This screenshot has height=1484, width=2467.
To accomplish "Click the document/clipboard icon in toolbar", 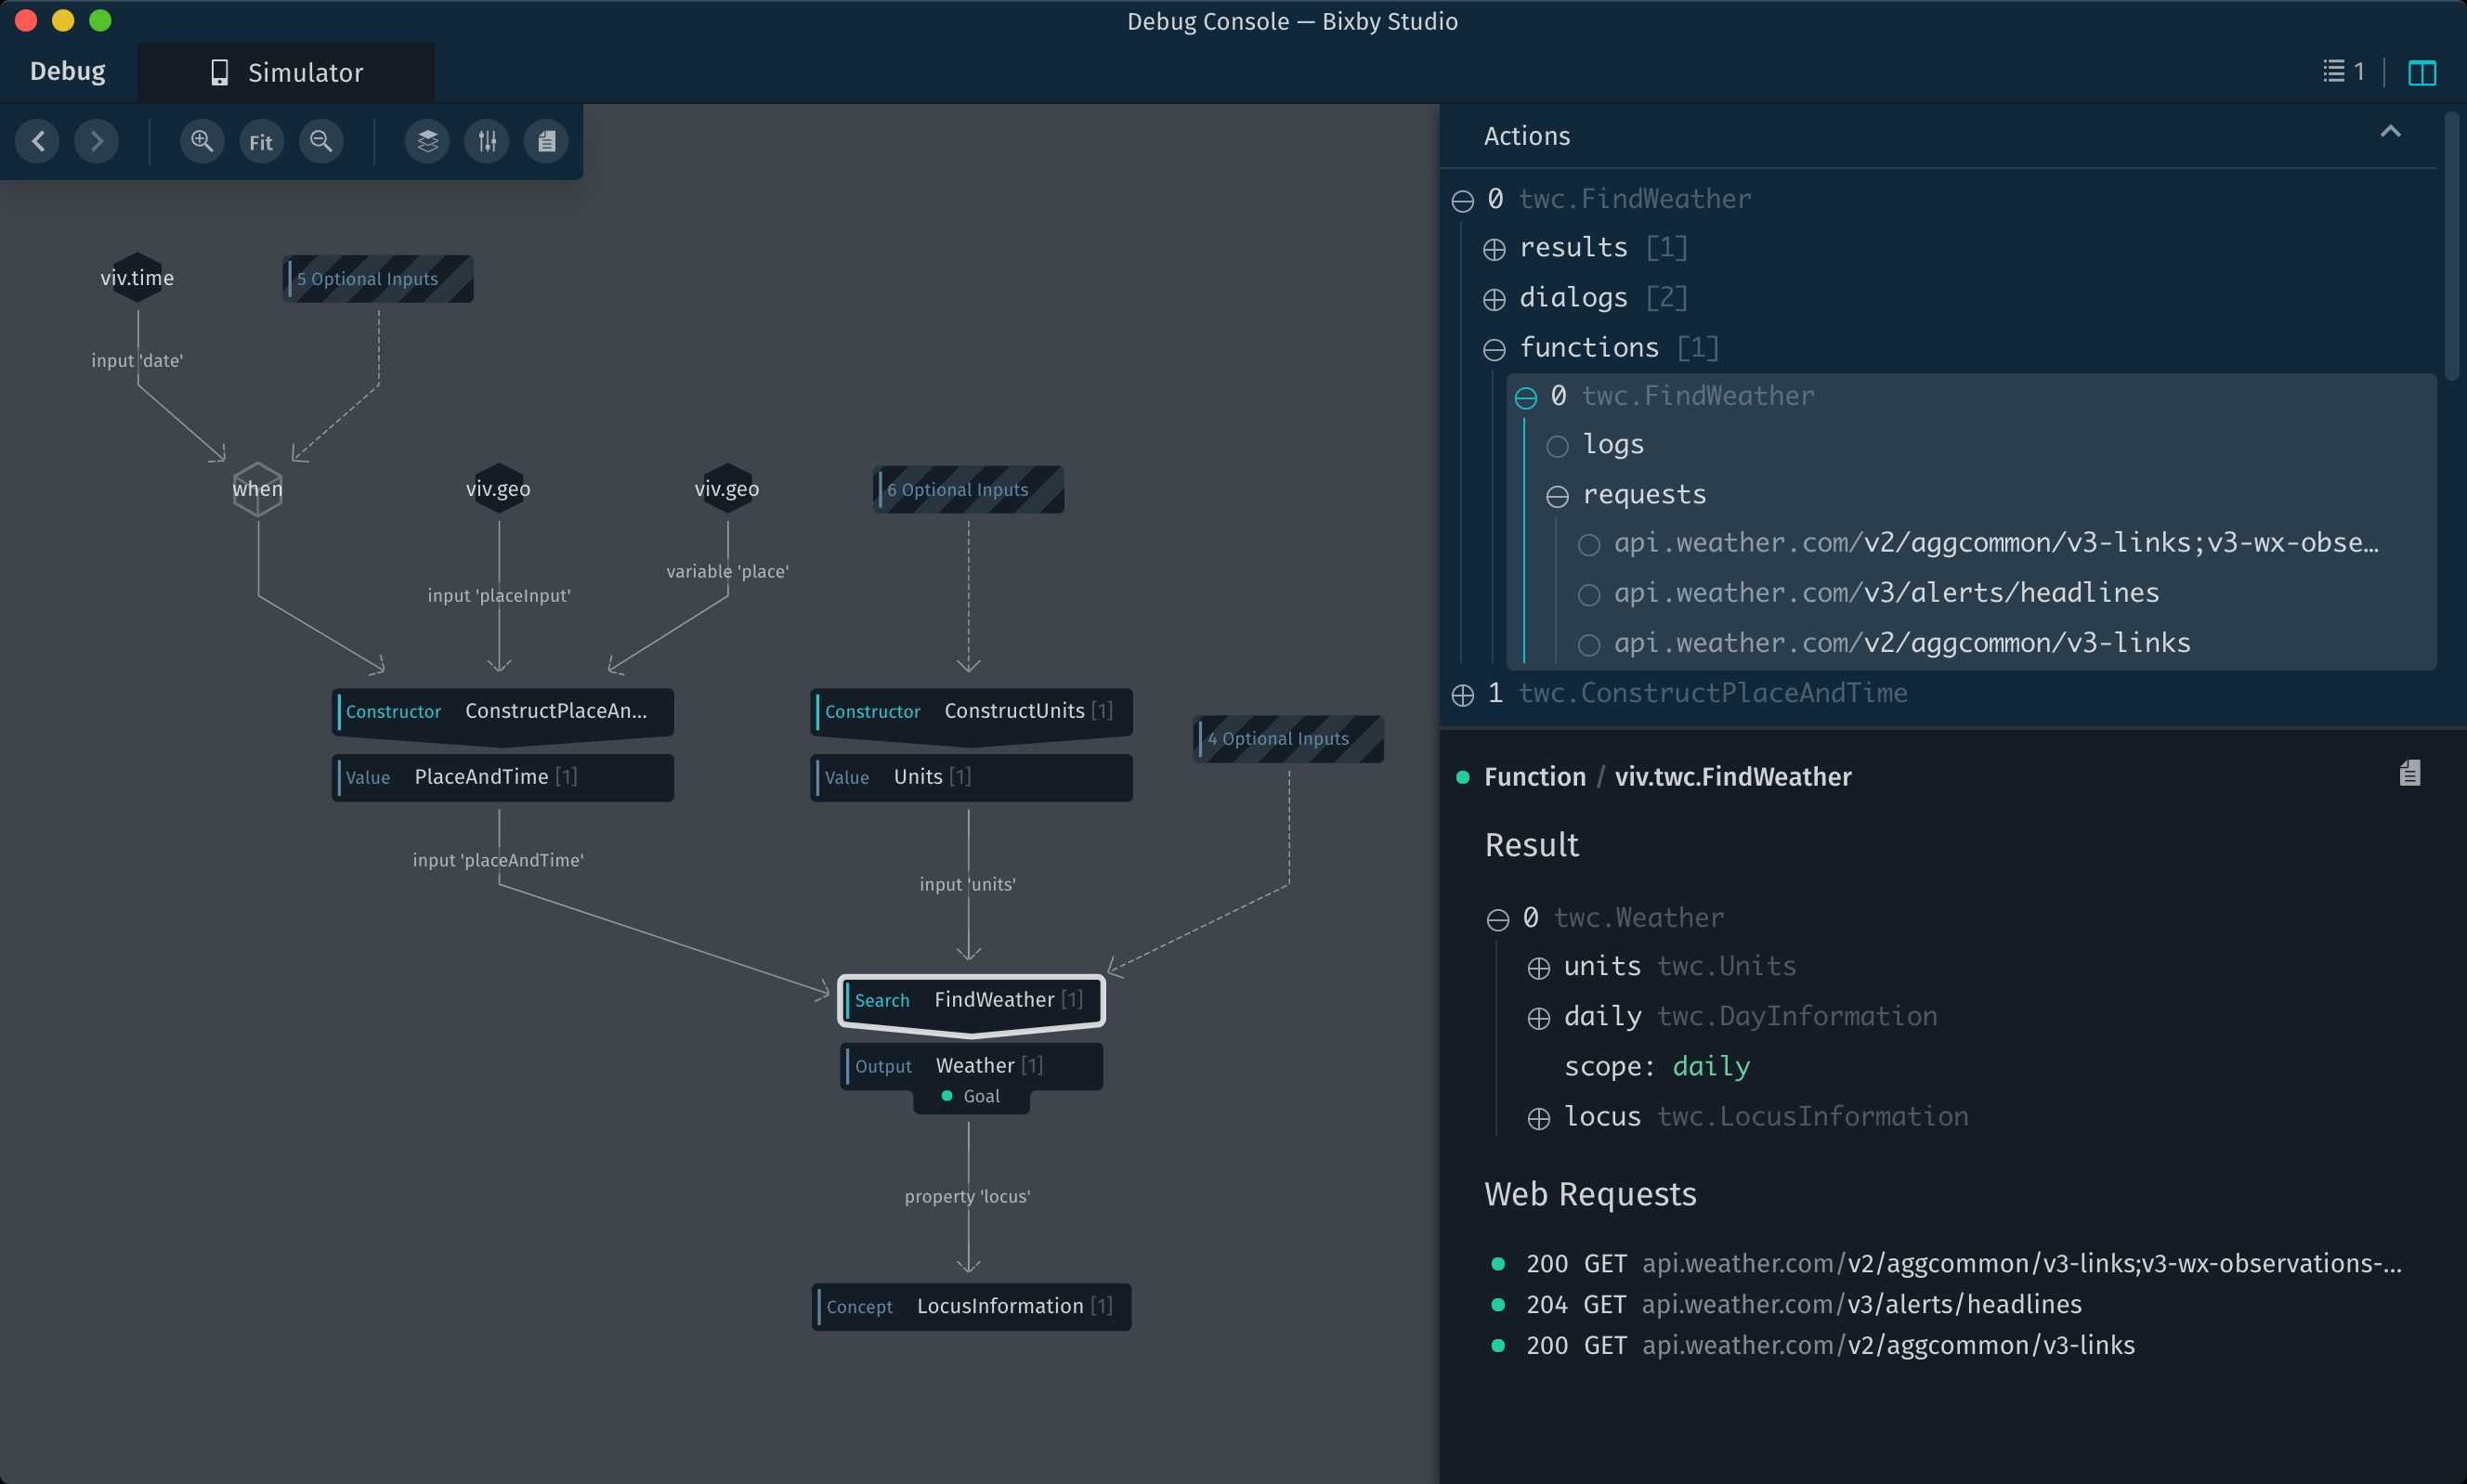I will coord(544,141).
